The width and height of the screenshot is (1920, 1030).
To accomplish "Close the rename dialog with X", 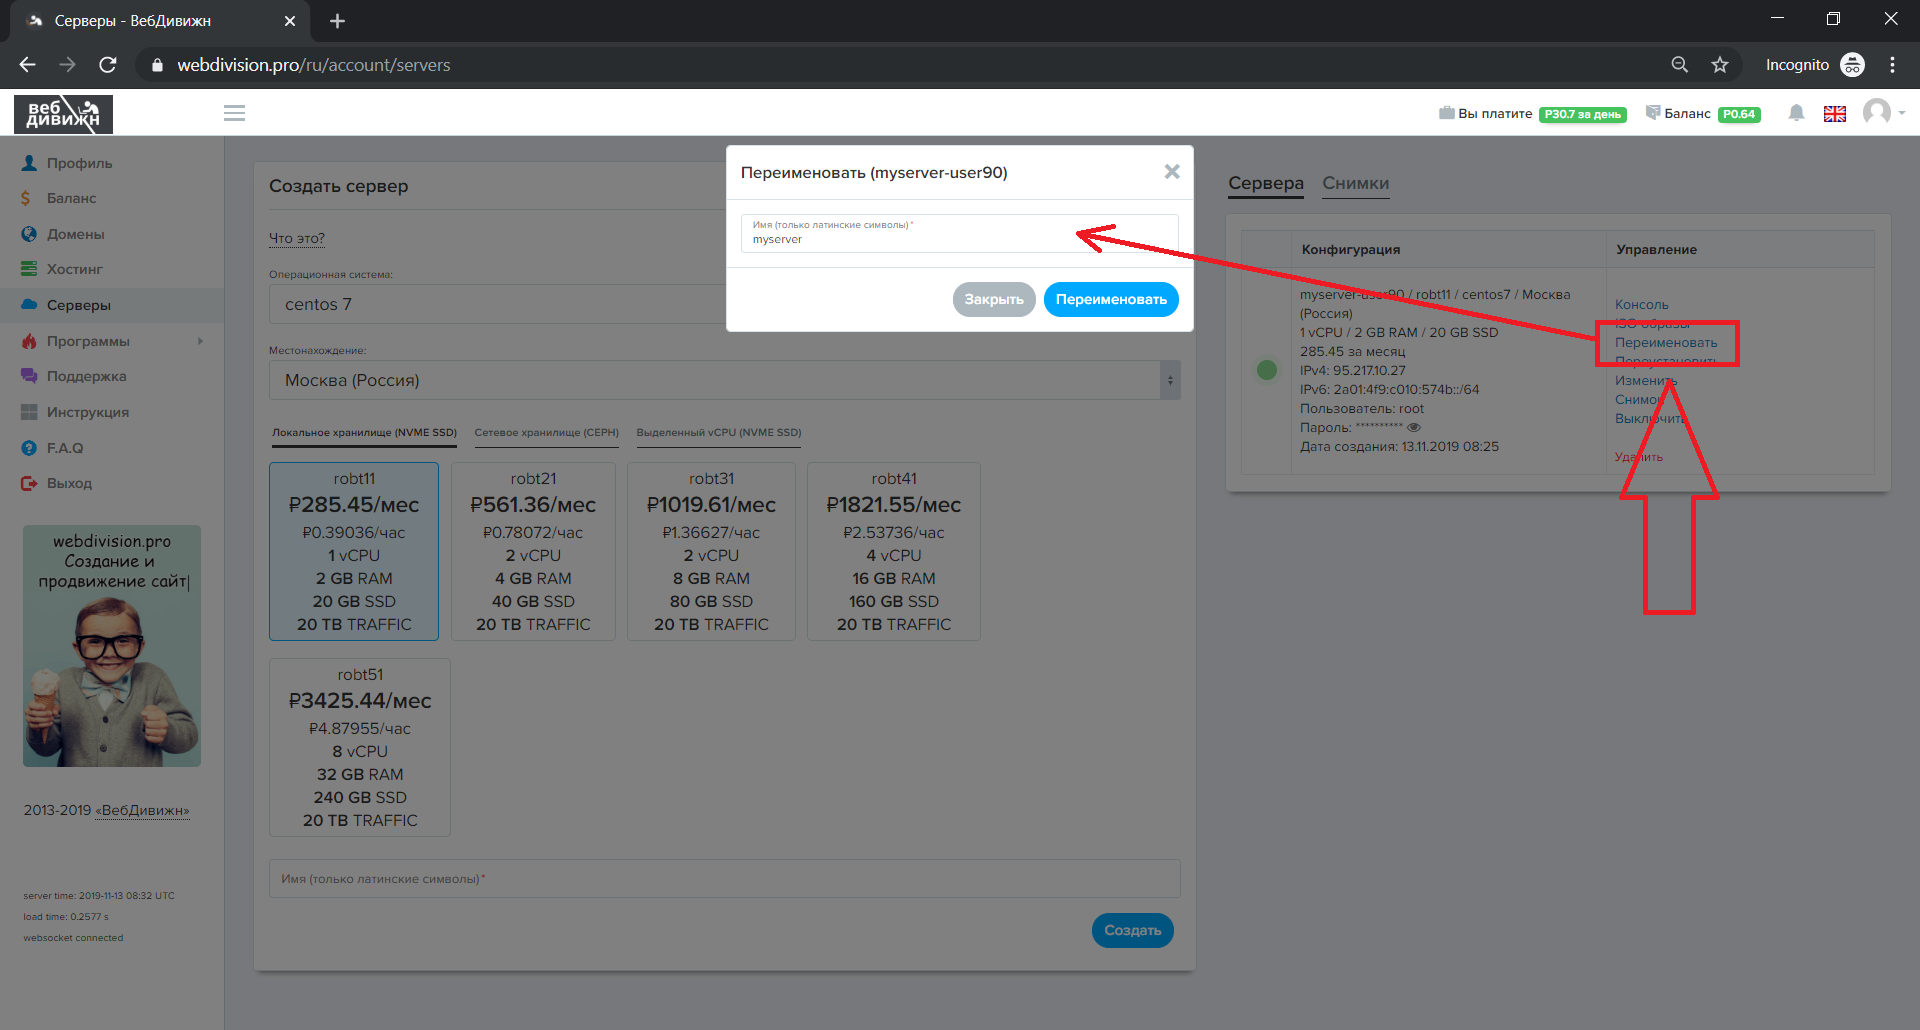I will click(1172, 172).
